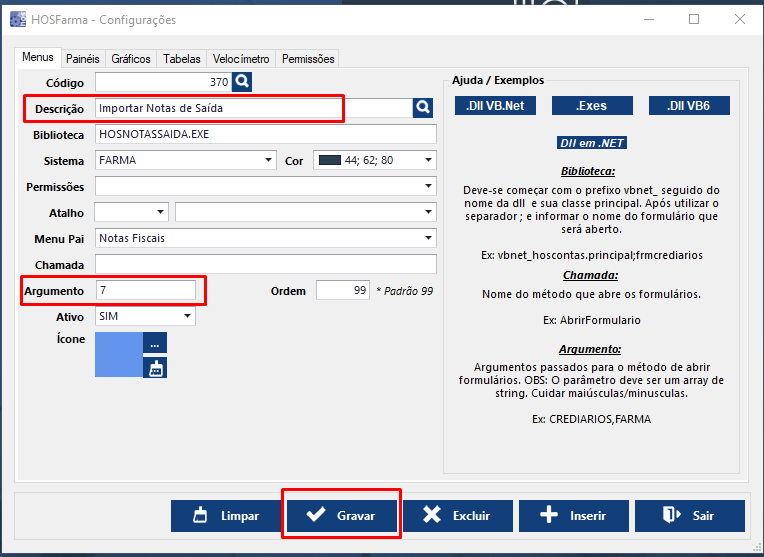Click the clear icon button below browse

[155, 368]
